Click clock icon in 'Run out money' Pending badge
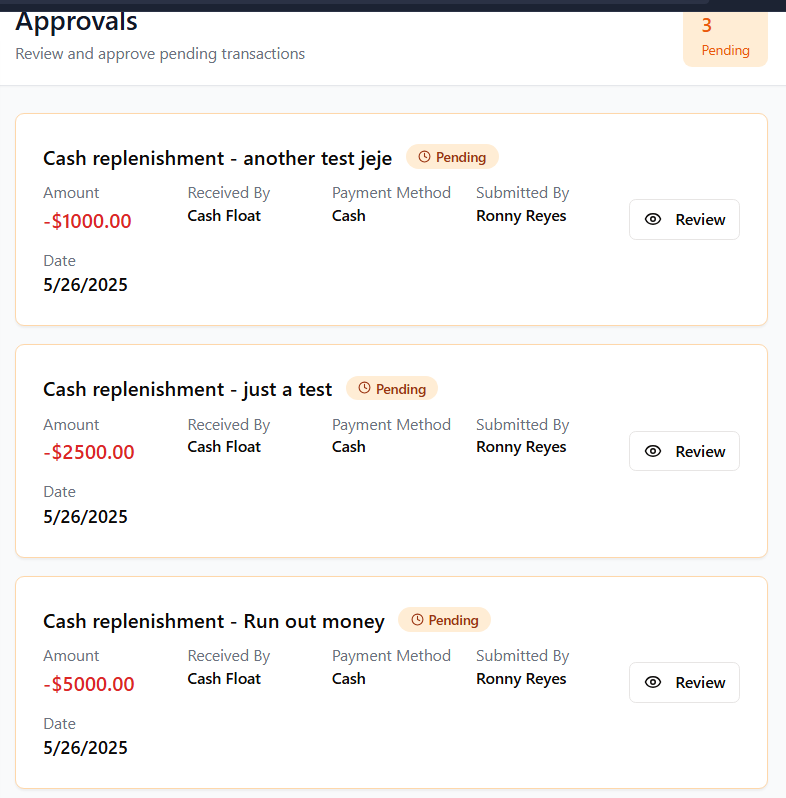The width and height of the screenshot is (786, 798). click(x=417, y=620)
